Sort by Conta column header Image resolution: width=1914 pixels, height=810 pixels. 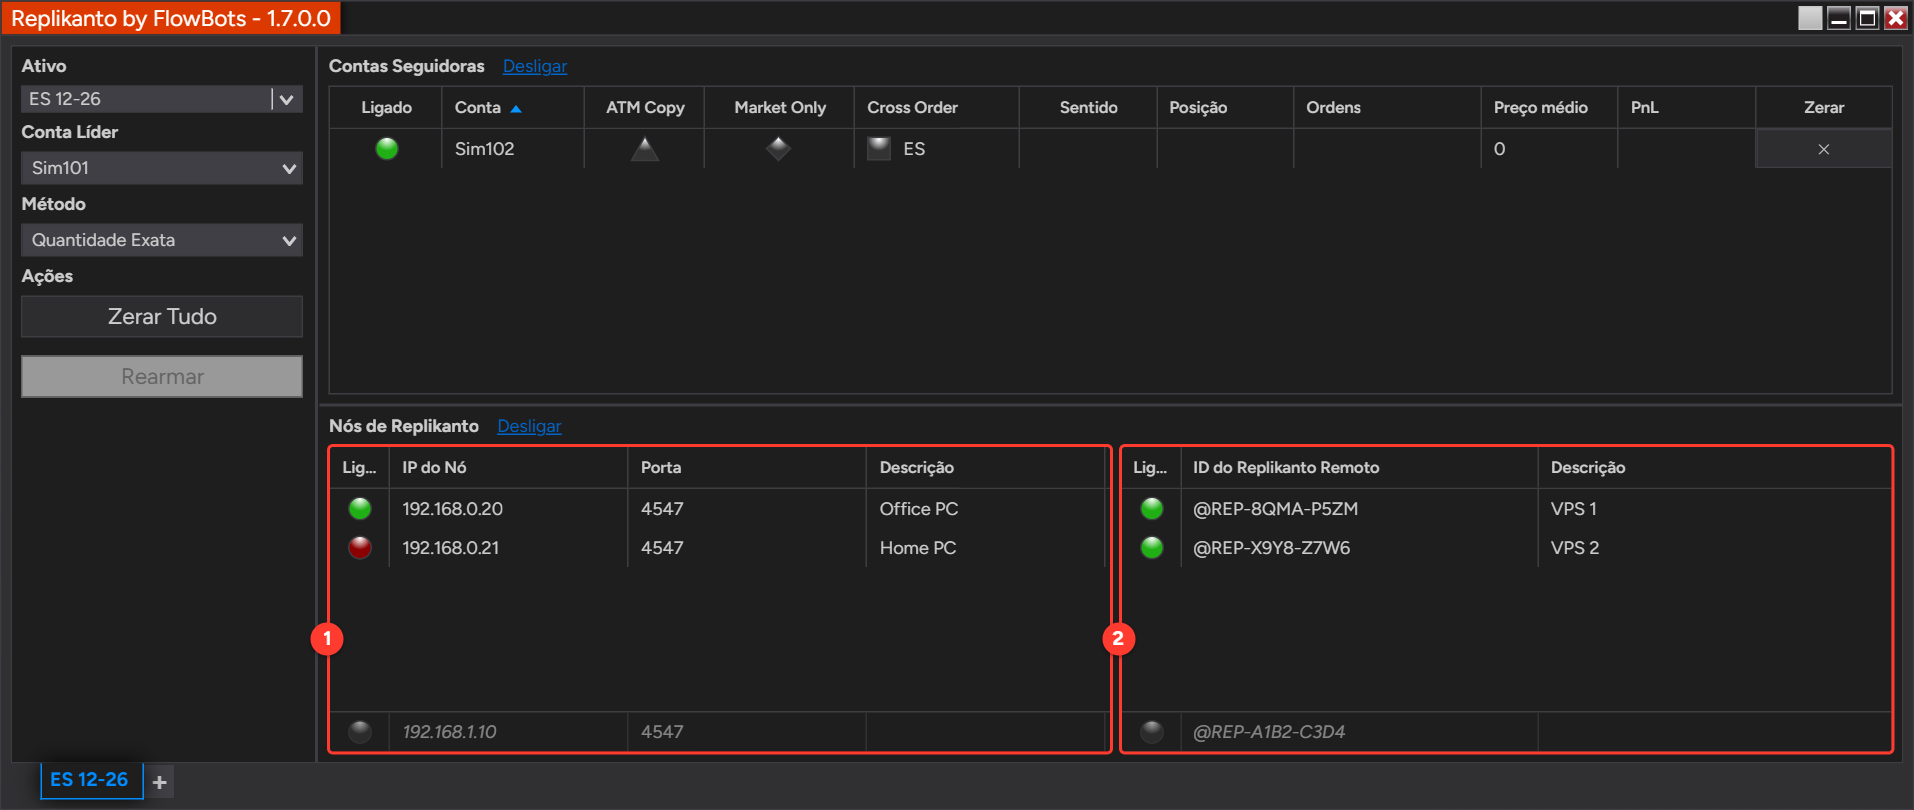[x=512, y=107]
